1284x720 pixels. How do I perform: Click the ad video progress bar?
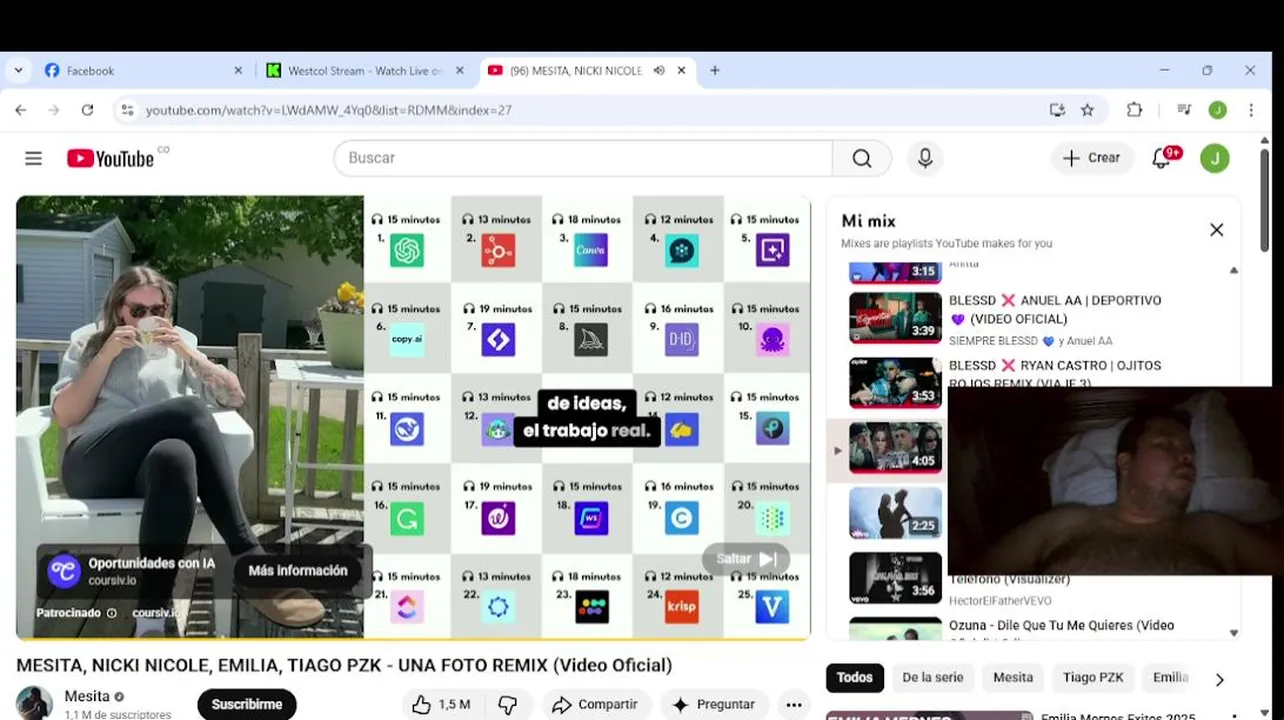click(x=413, y=638)
